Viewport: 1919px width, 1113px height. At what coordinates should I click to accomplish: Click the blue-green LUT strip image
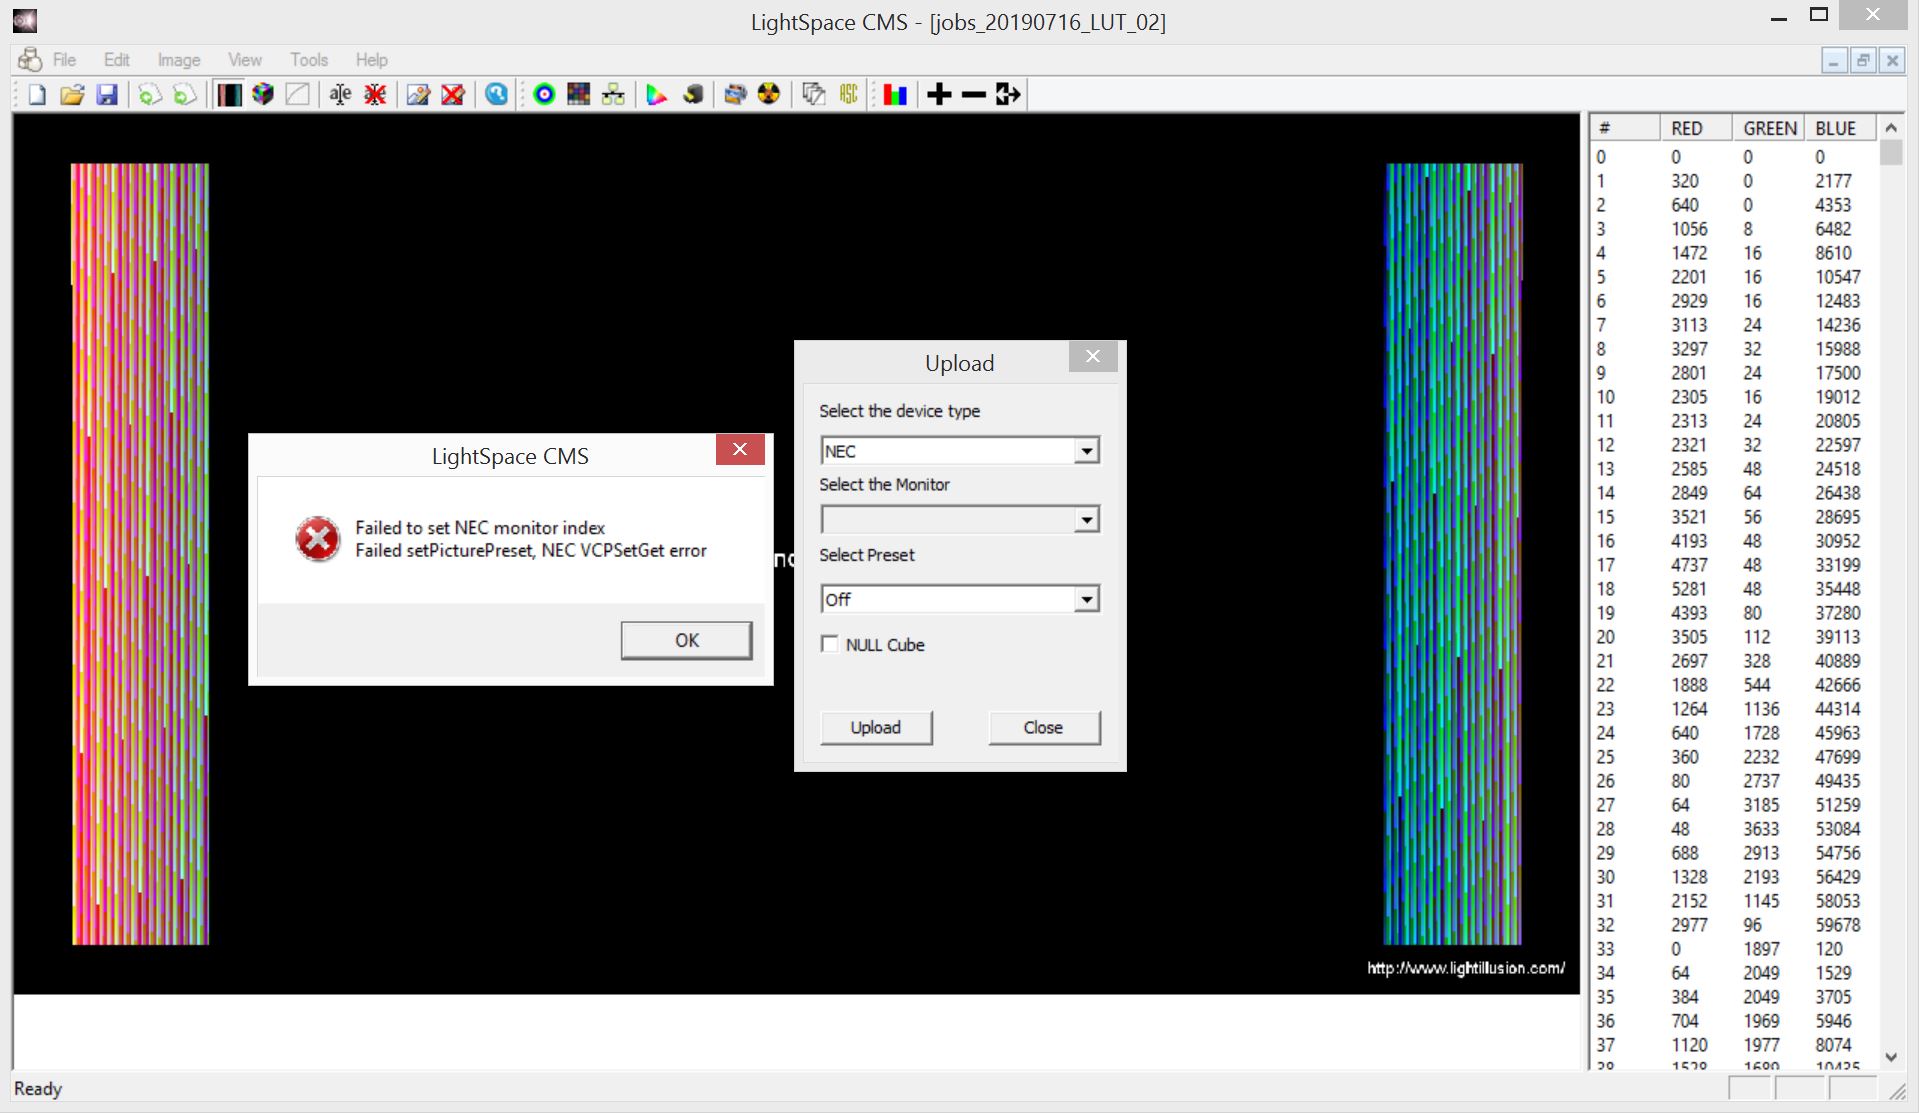pyautogui.click(x=1453, y=554)
